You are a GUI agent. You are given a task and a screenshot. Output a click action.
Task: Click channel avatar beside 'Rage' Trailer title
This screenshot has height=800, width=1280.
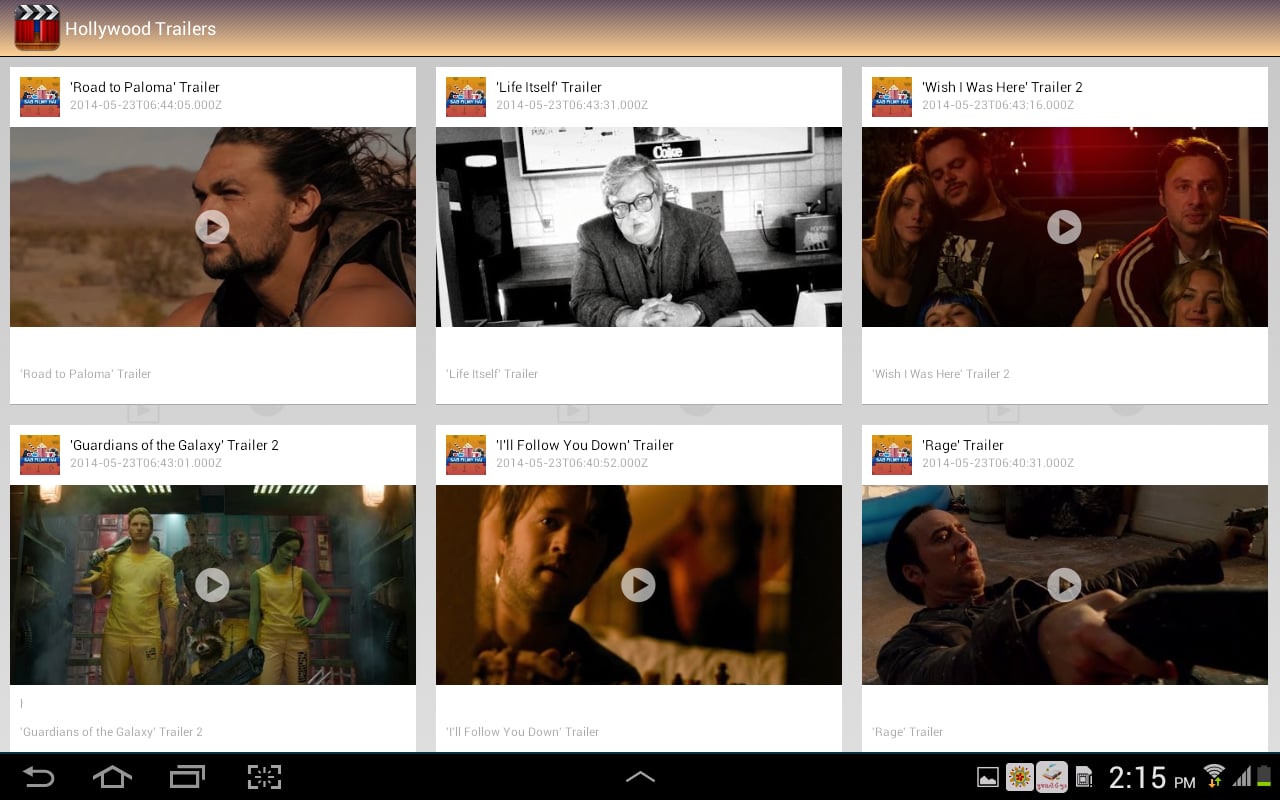[892, 455]
